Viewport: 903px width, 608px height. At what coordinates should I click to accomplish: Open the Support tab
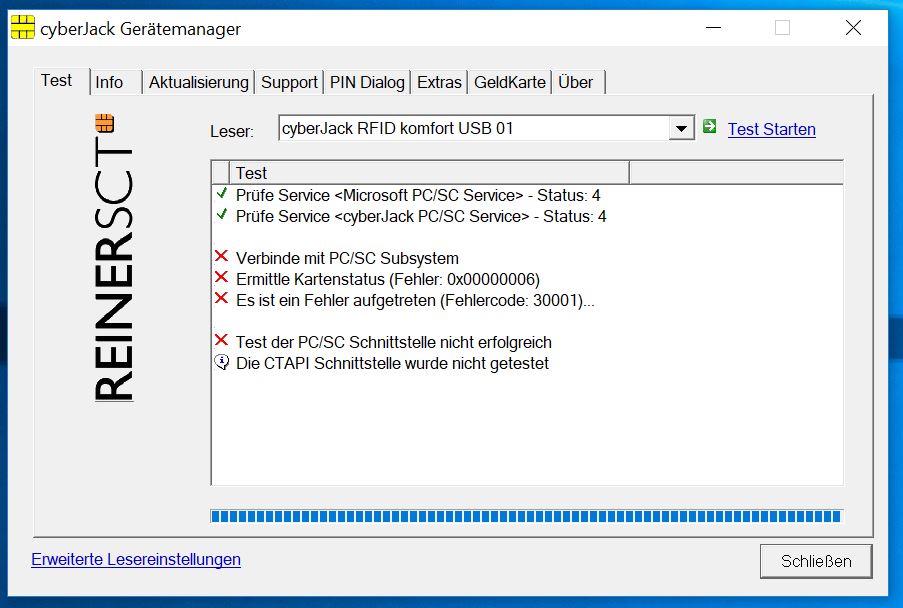[289, 82]
